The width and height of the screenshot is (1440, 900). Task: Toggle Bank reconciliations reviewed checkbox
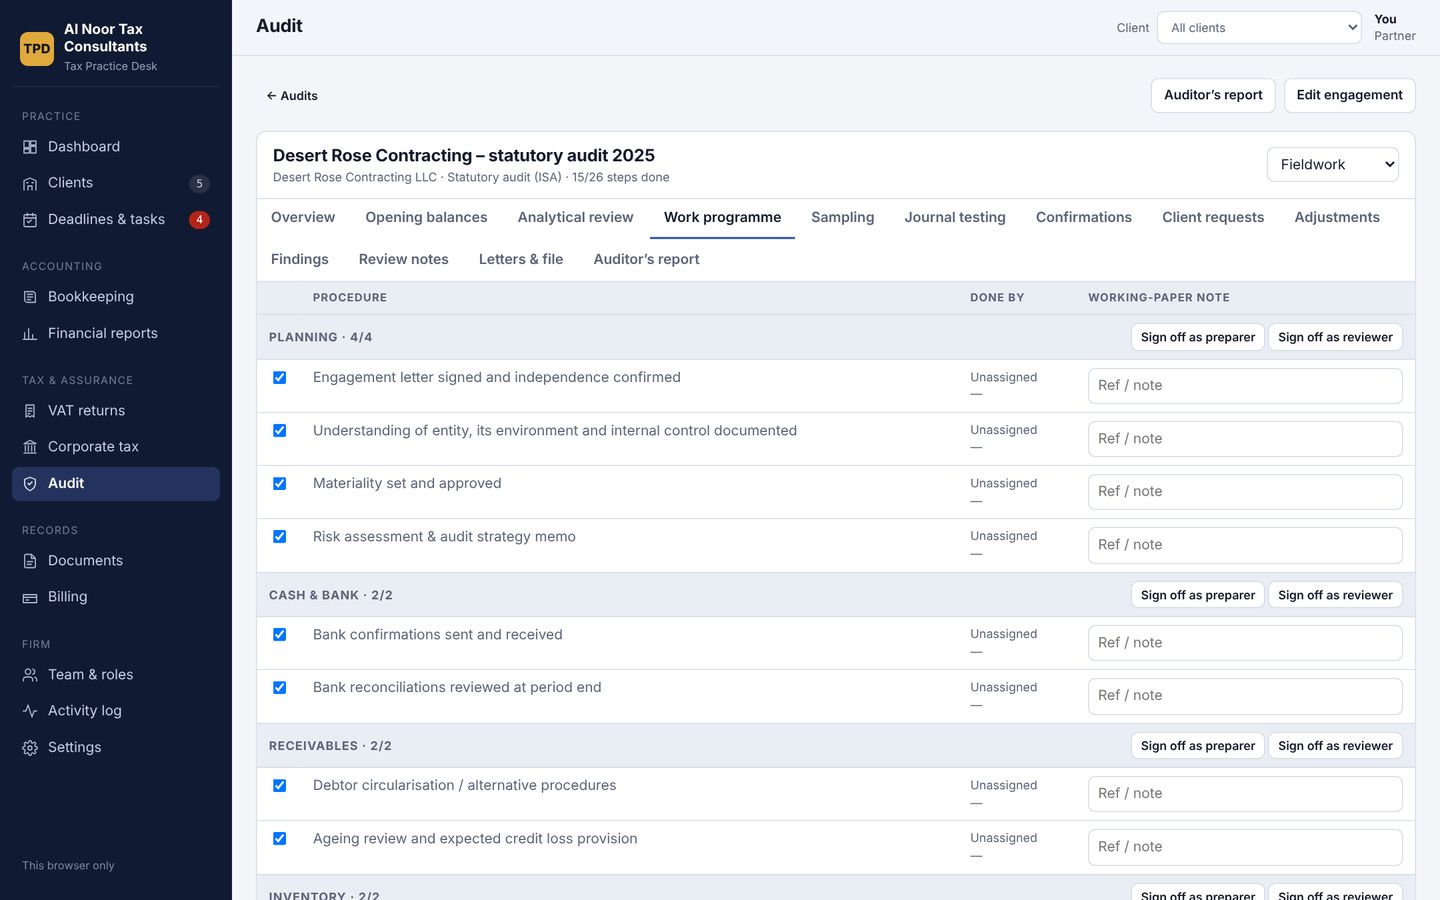tap(280, 688)
